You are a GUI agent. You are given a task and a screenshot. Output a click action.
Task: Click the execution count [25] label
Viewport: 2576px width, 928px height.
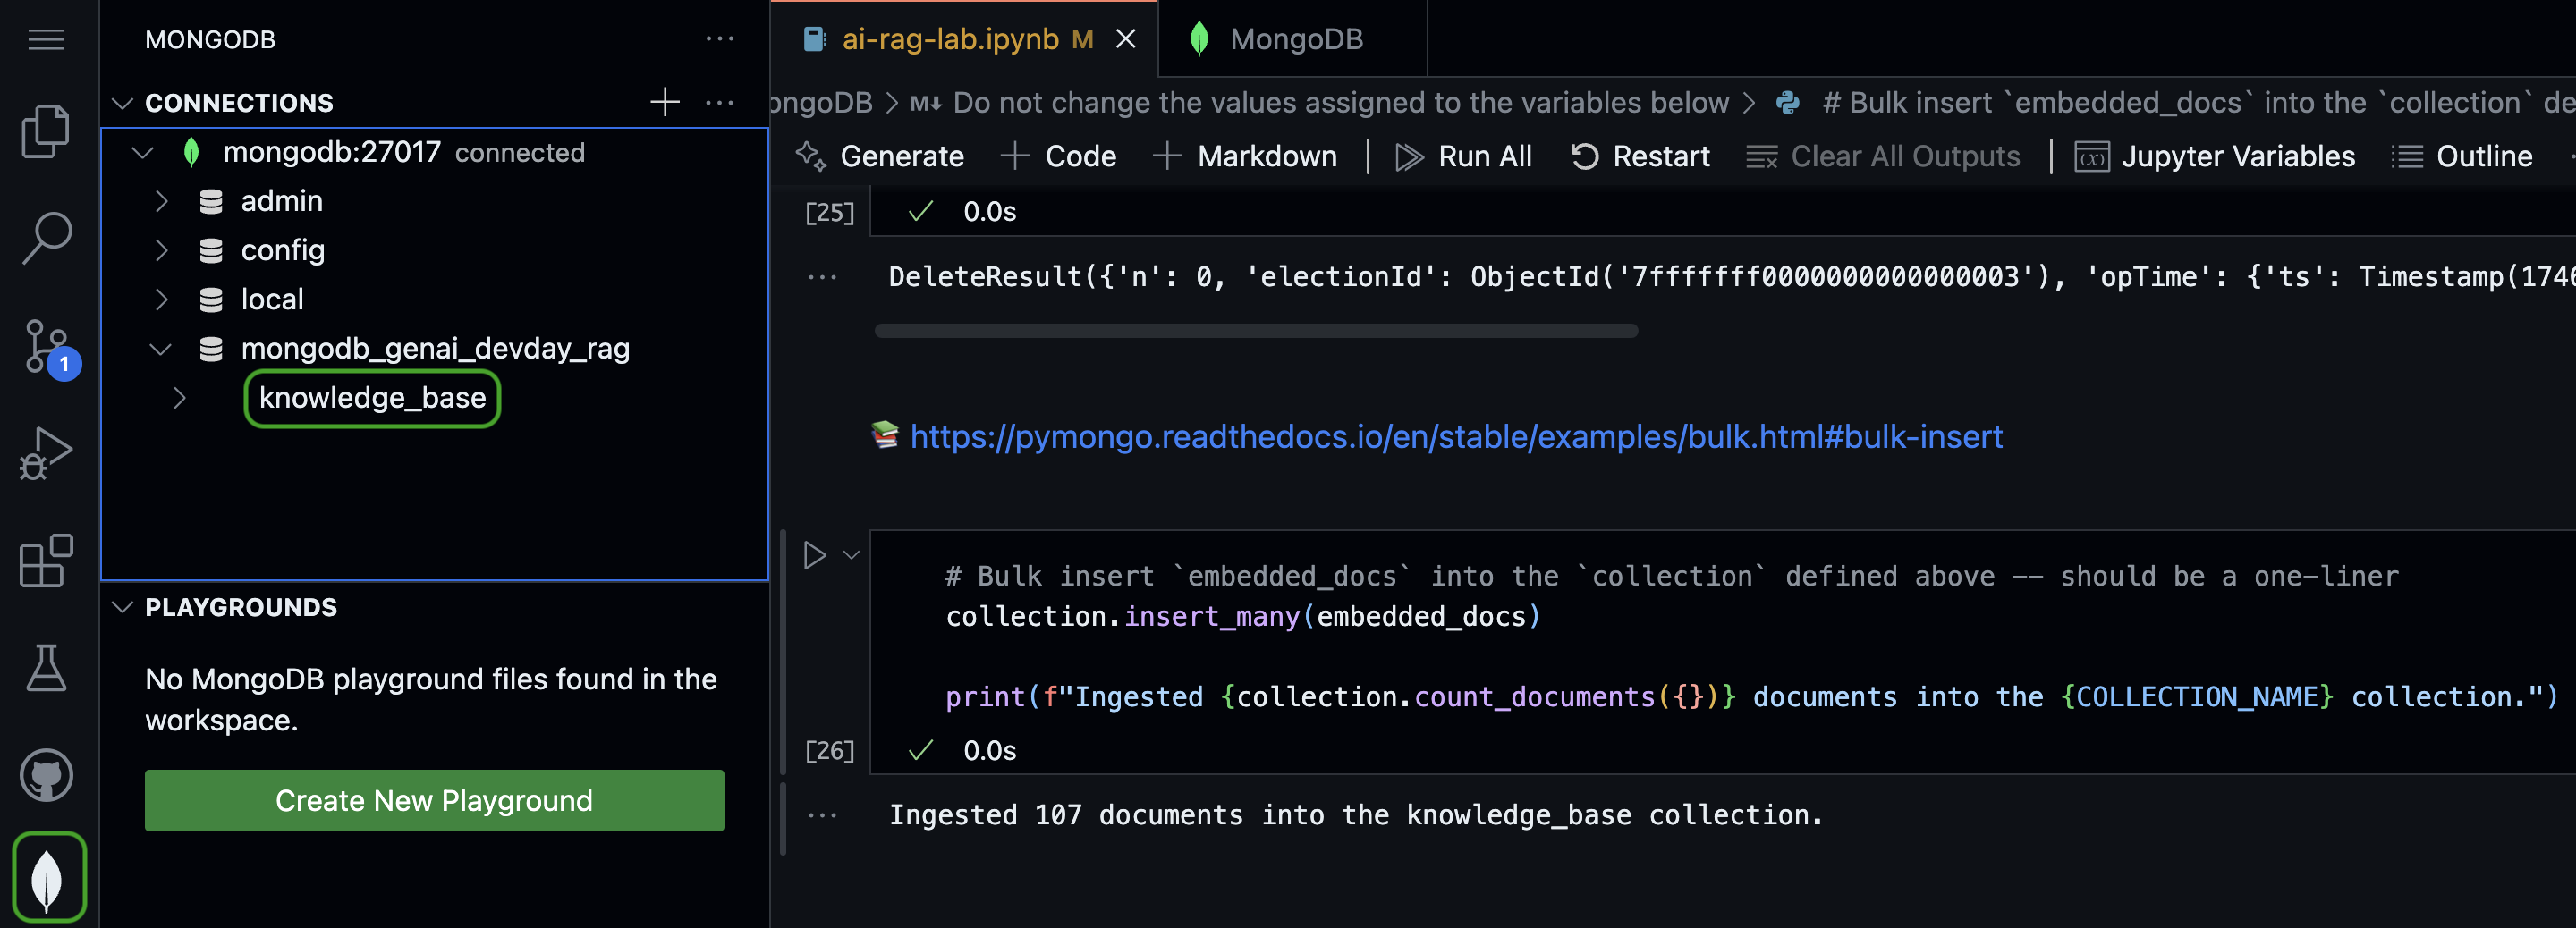pos(830,212)
